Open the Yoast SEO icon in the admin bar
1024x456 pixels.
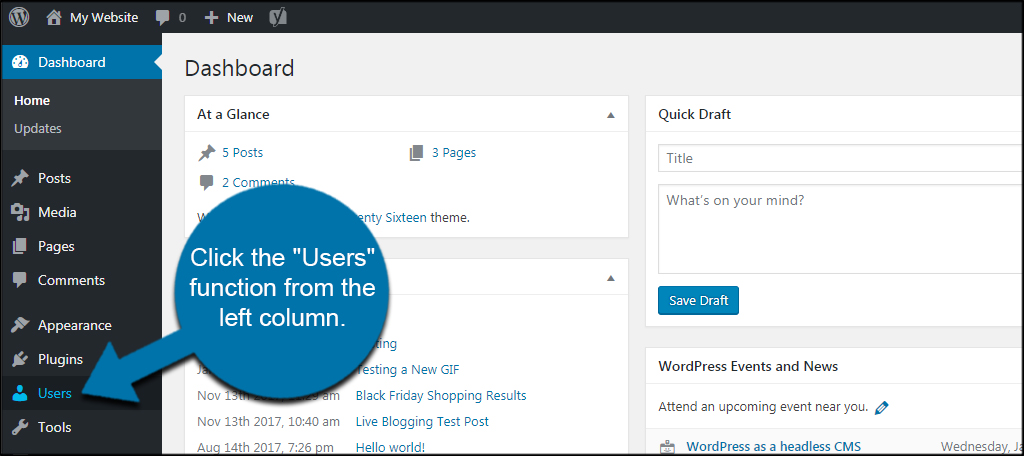coord(278,18)
